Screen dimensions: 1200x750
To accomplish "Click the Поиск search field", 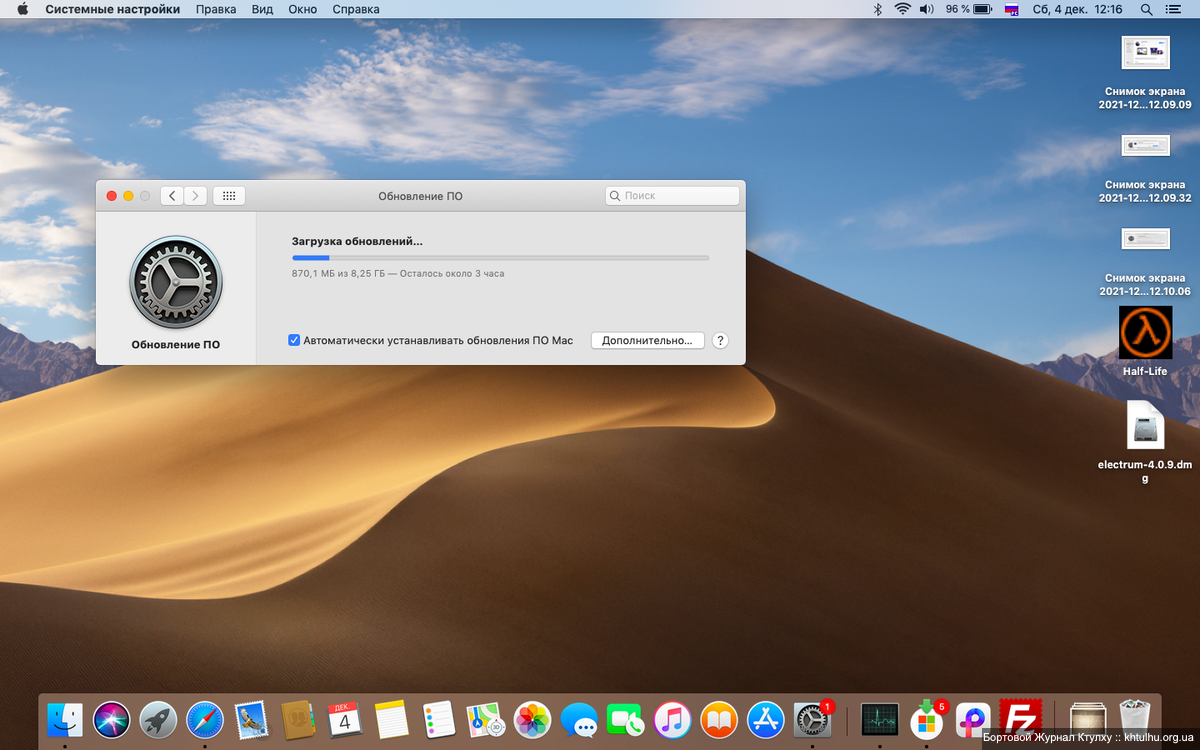I will (x=672, y=196).
